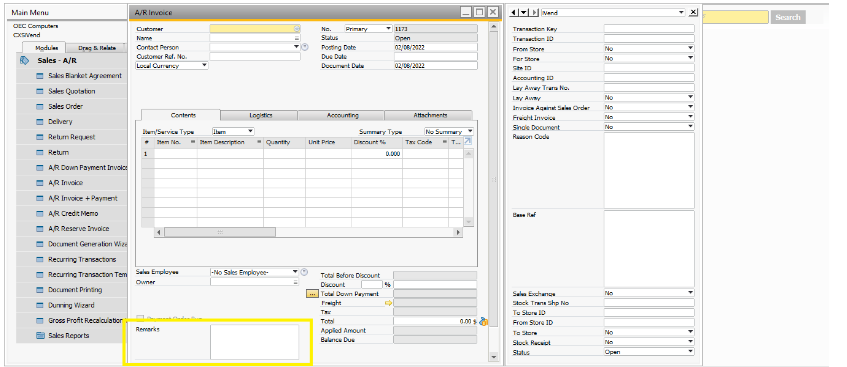Viewport: 847px width, 367px height.
Task: Open the Dunning Wizard entry
Action: (x=71, y=305)
